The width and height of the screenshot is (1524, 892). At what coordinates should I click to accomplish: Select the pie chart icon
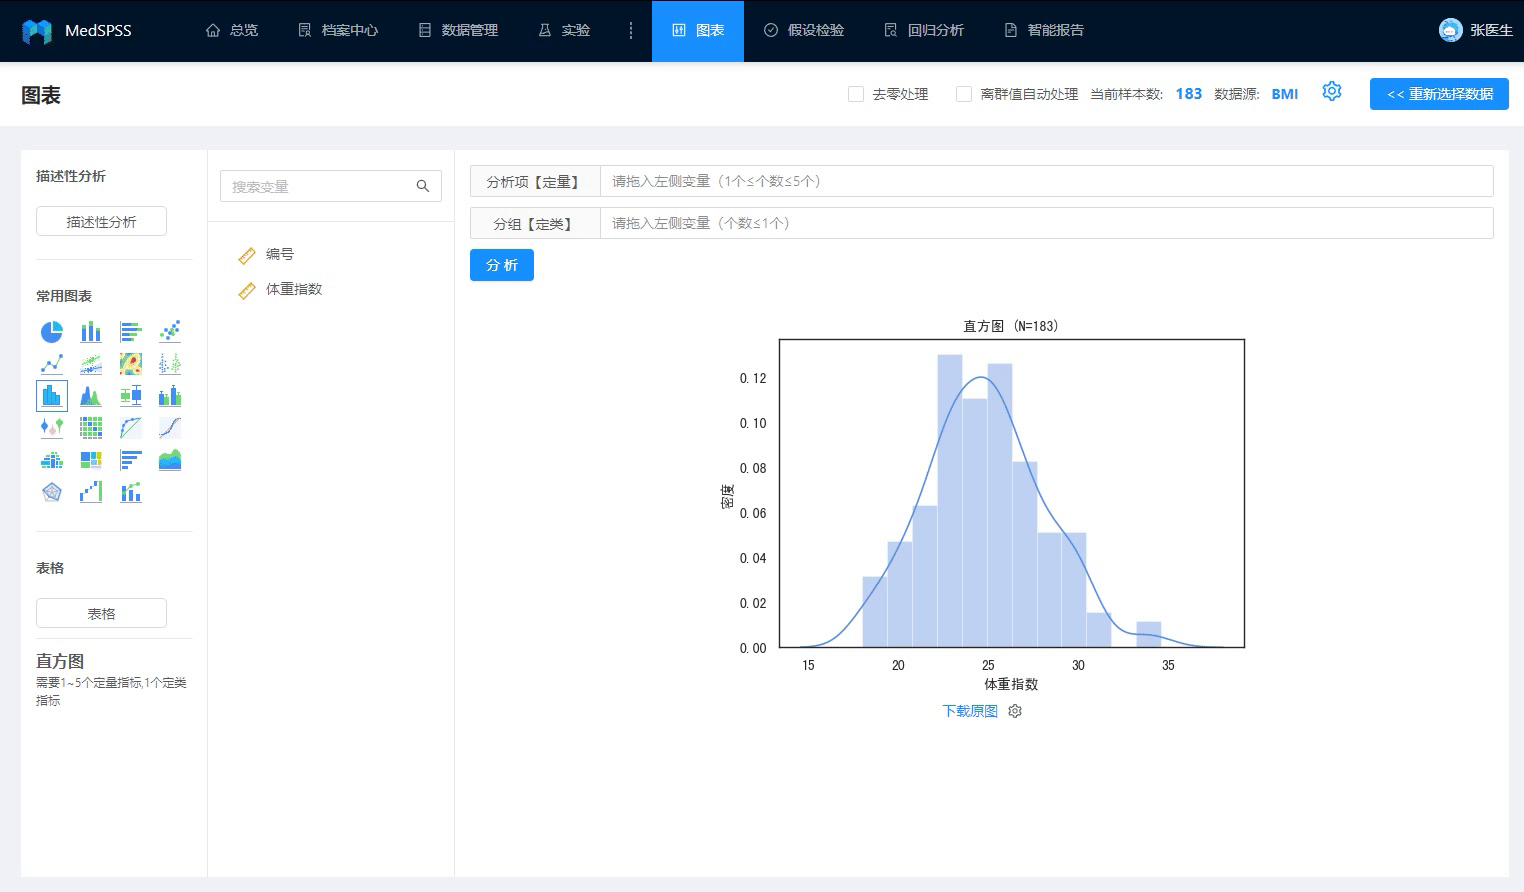(52, 332)
